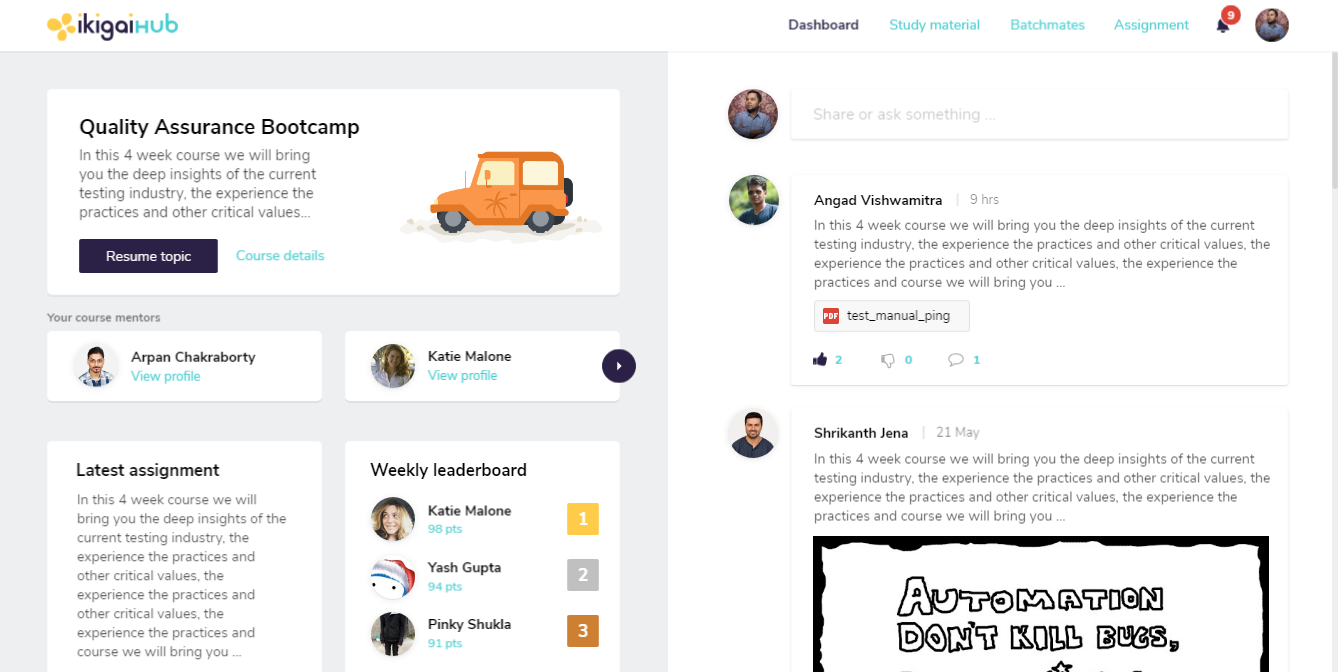
Task: Click the Share or ask something field
Action: tap(1038, 115)
